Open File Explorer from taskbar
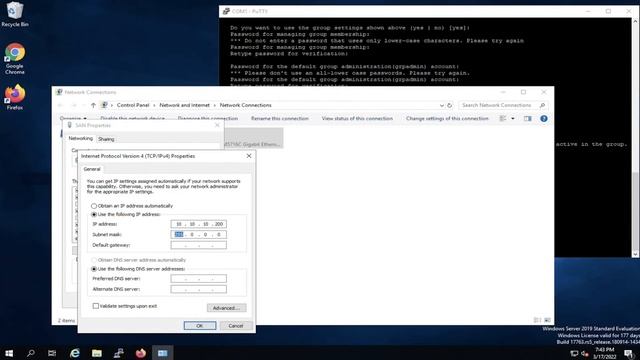The height and width of the screenshot is (360, 640). [97, 353]
